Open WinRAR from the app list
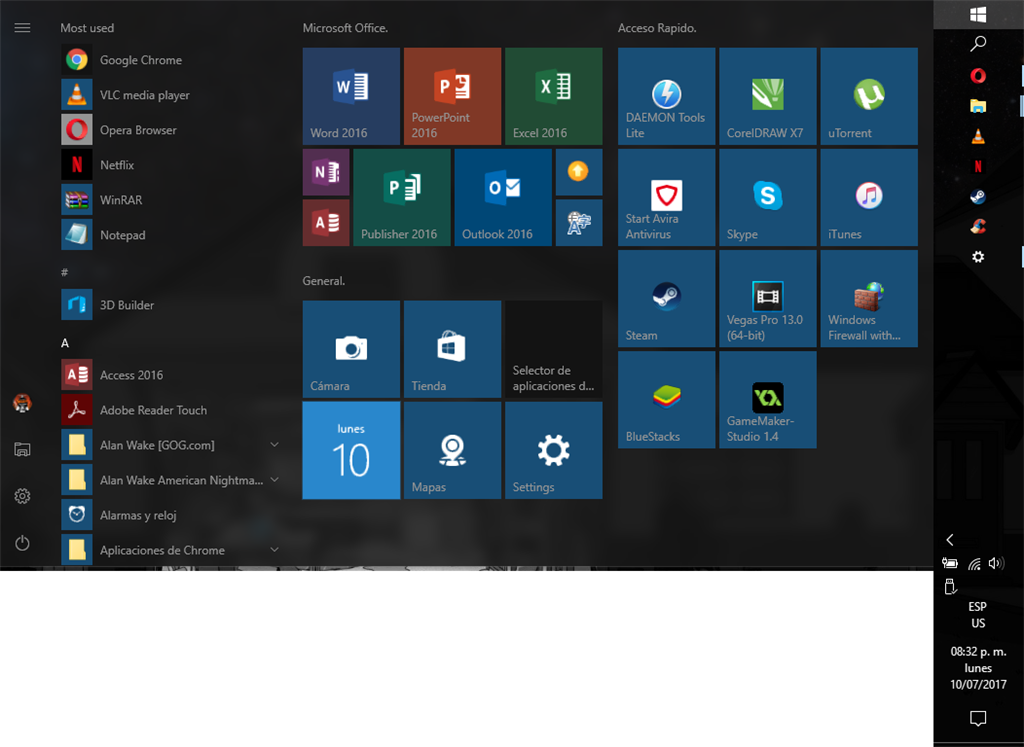Screen dimensions: 1024x747 tap(170, 200)
